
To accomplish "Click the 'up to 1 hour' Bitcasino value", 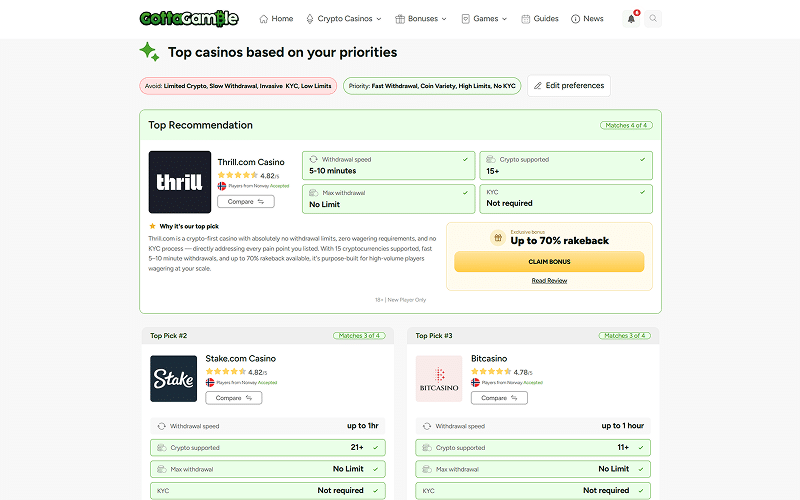I will tap(622, 426).
